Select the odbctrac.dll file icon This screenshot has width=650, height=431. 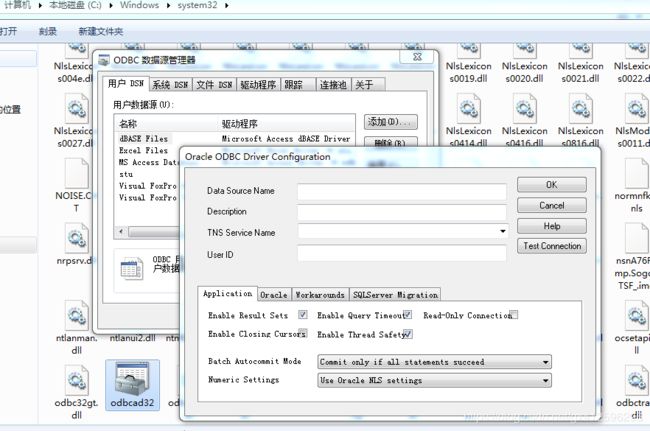[637, 379]
